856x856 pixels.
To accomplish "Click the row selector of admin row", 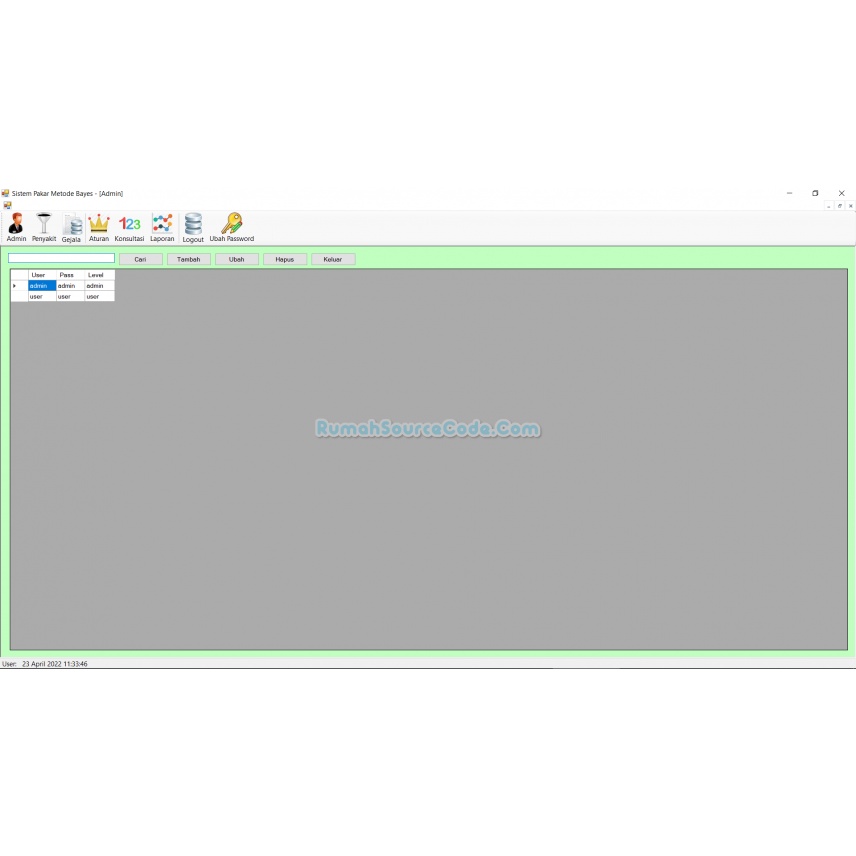I will point(19,286).
